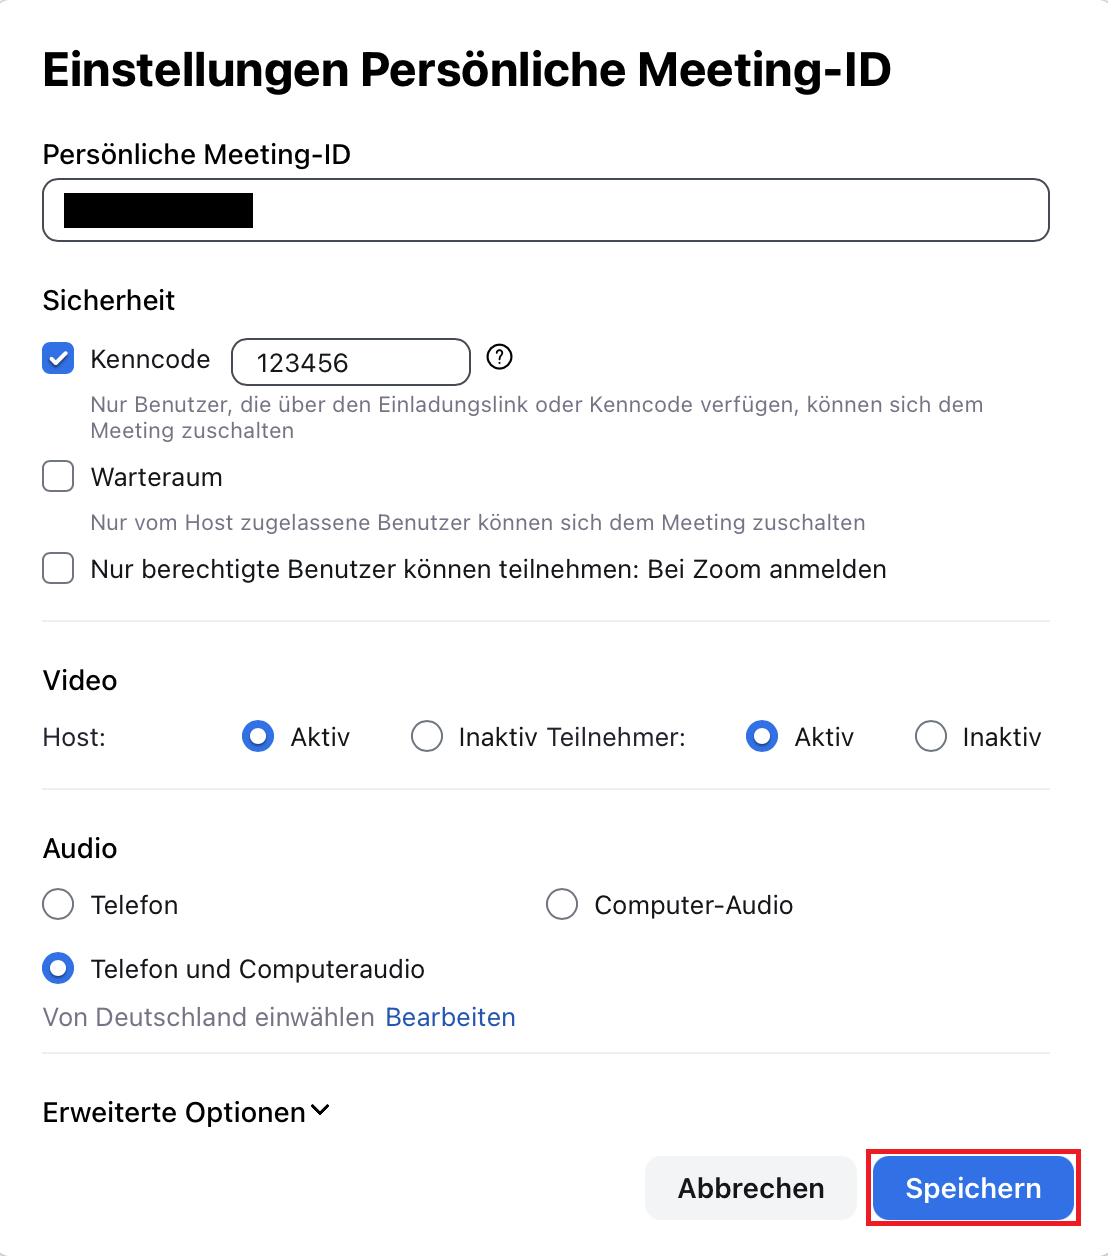Click the Kenncode label text

click(150, 359)
